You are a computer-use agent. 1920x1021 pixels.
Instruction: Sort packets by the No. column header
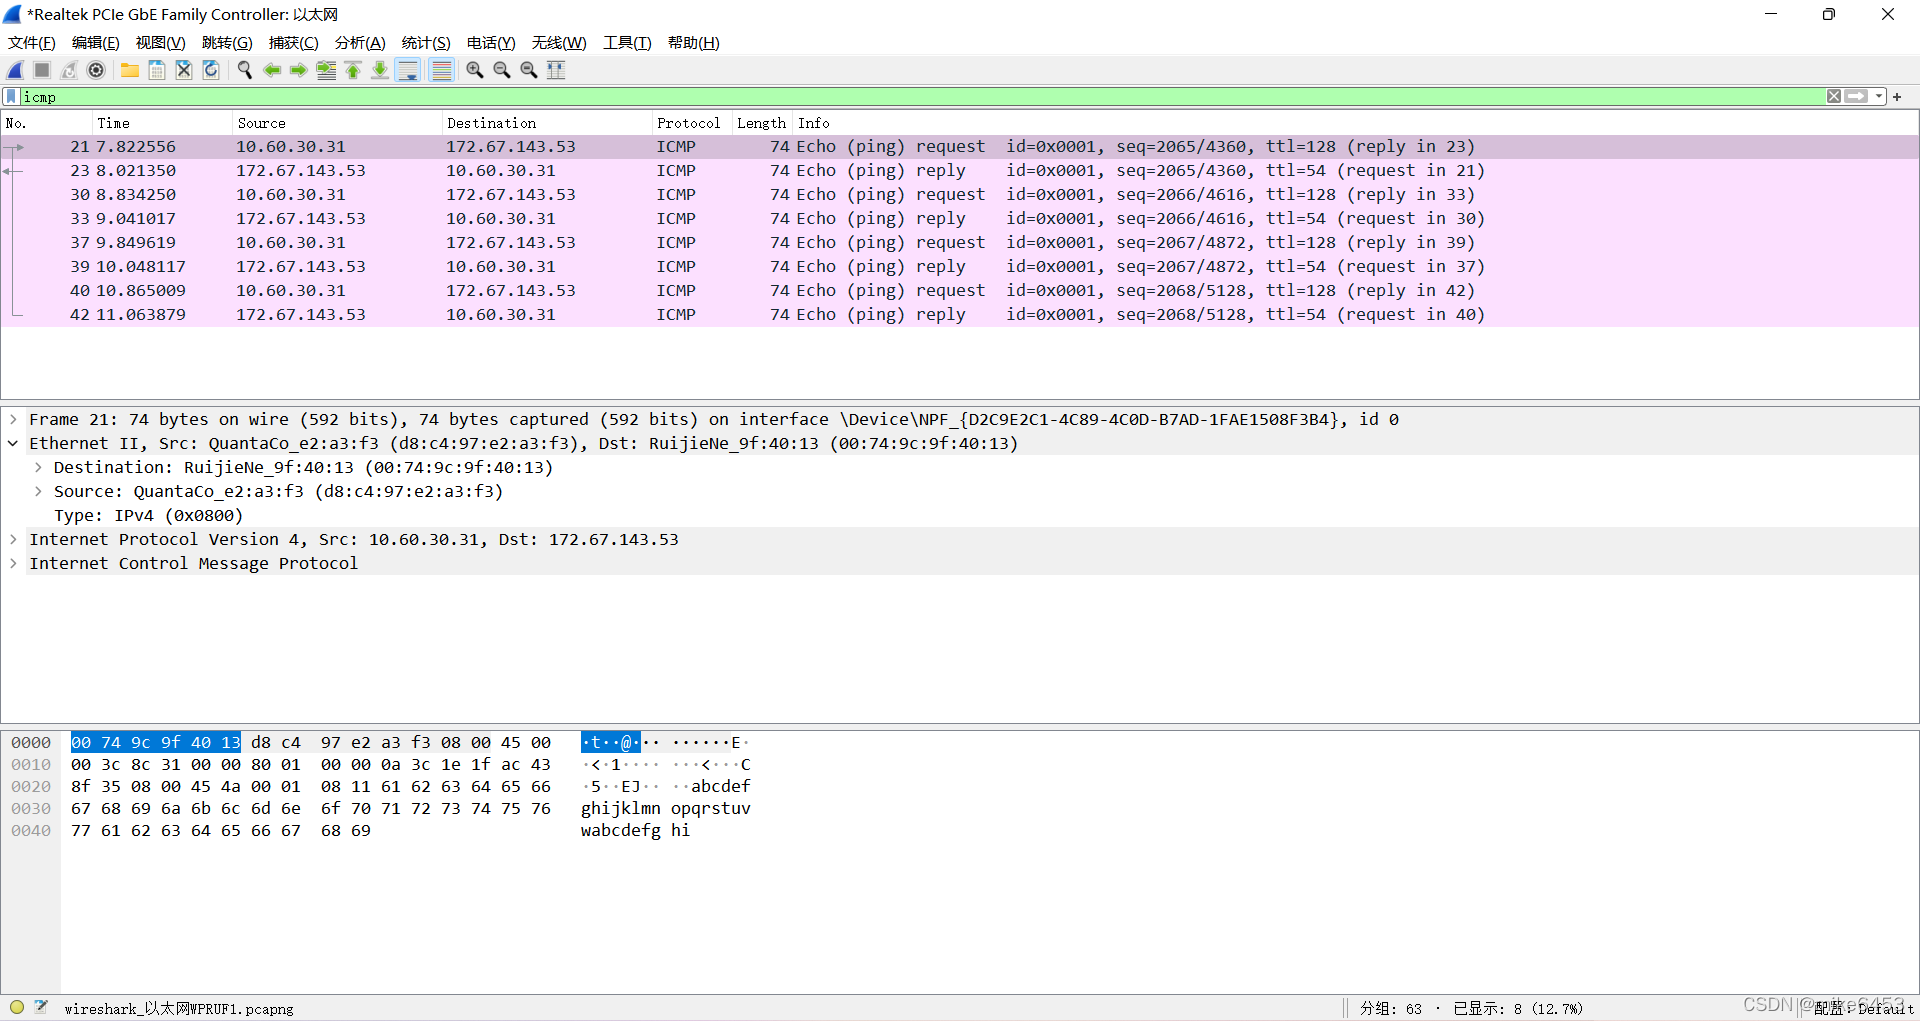[46, 123]
